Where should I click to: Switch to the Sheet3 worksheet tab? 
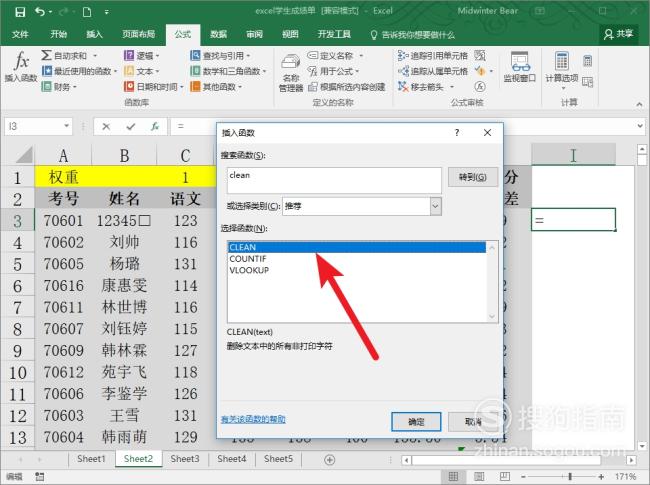pyautogui.click(x=185, y=459)
